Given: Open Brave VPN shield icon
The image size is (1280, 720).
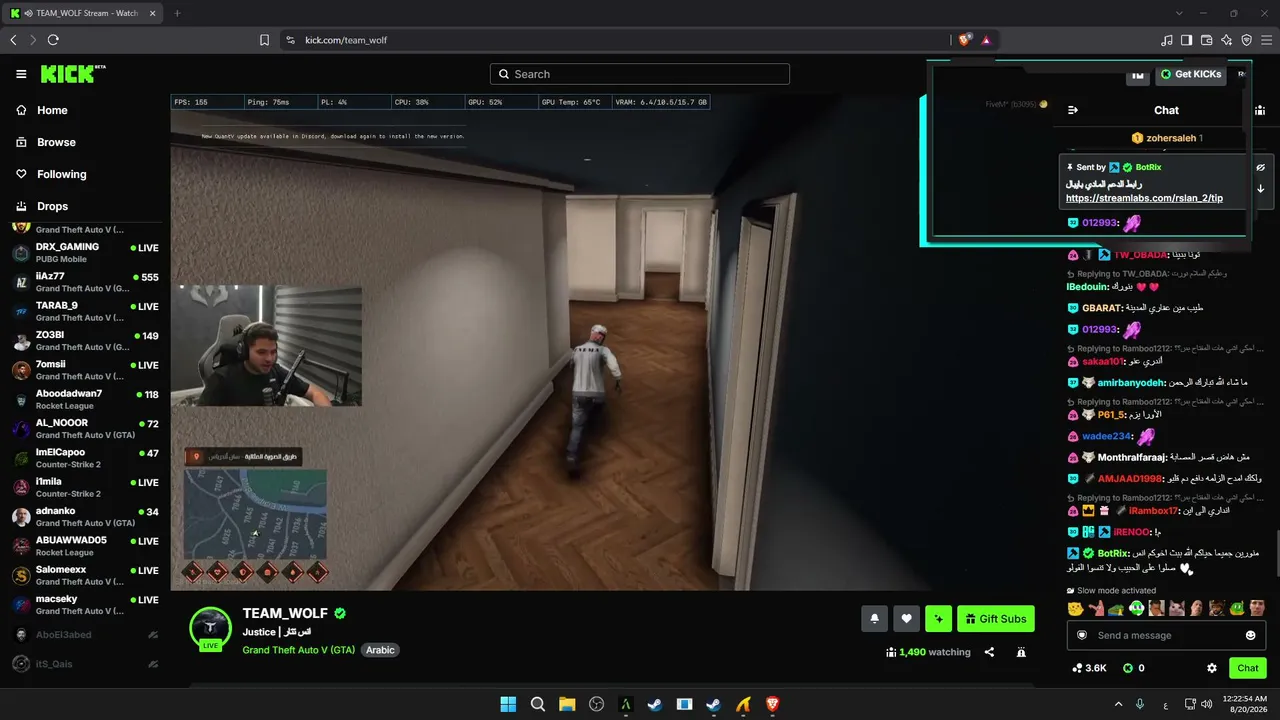Looking at the screenshot, I should [x=1247, y=40].
